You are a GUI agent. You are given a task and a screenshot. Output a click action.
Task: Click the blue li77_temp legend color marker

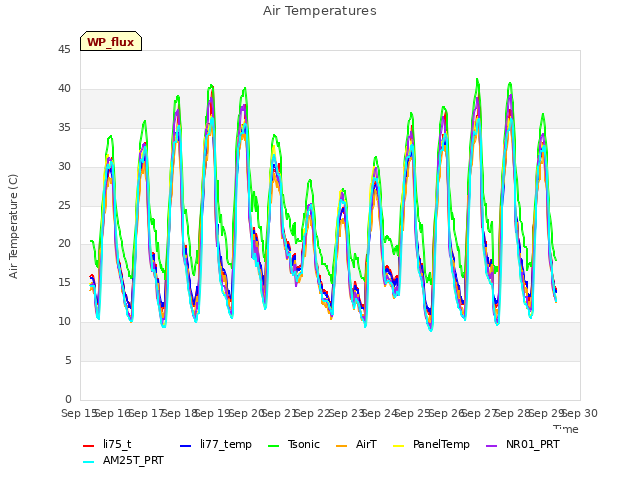click(x=185, y=446)
